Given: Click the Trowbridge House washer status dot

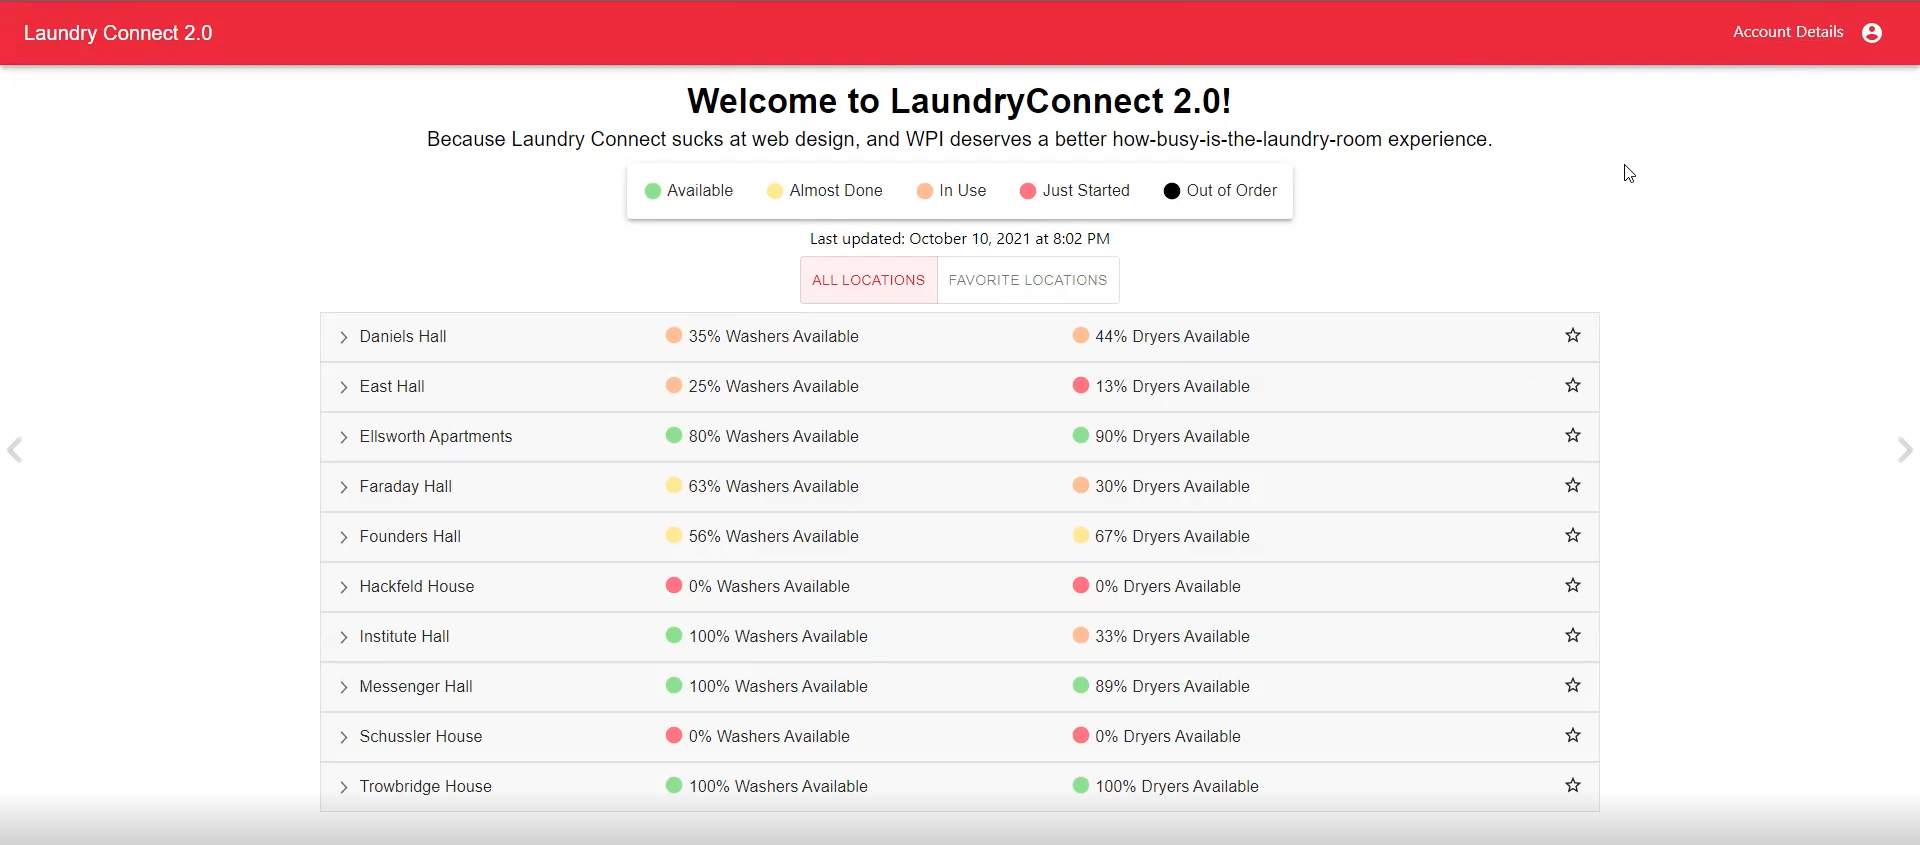Looking at the screenshot, I should (674, 785).
